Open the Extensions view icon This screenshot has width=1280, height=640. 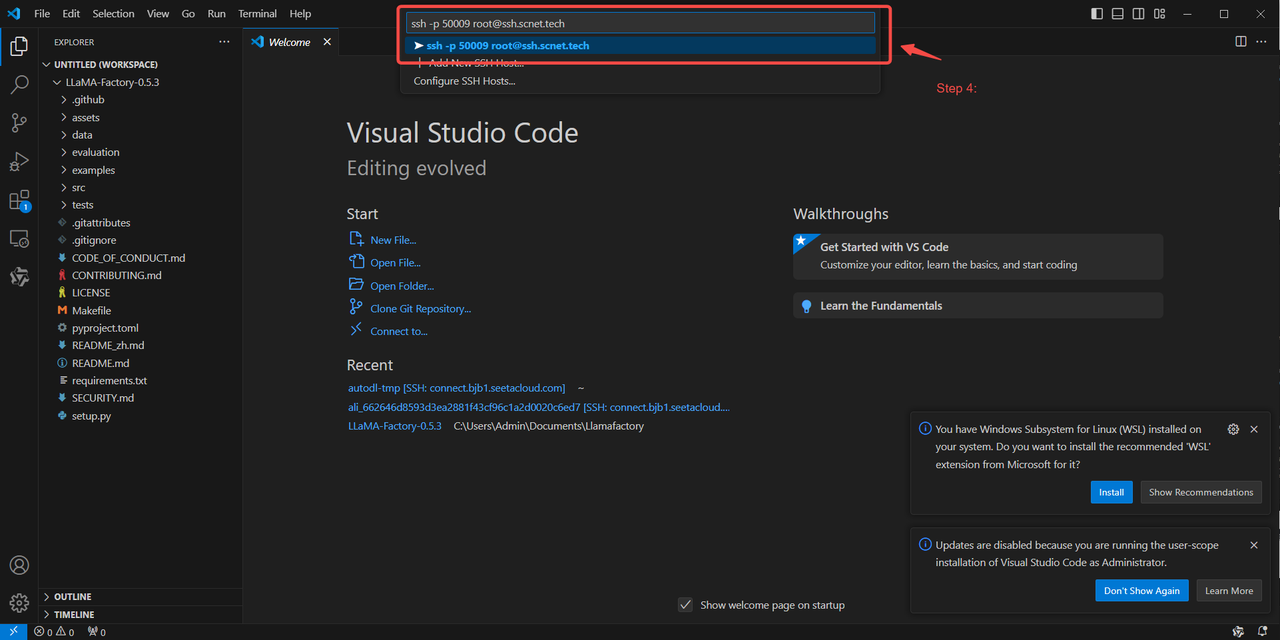[x=19, y=201]
